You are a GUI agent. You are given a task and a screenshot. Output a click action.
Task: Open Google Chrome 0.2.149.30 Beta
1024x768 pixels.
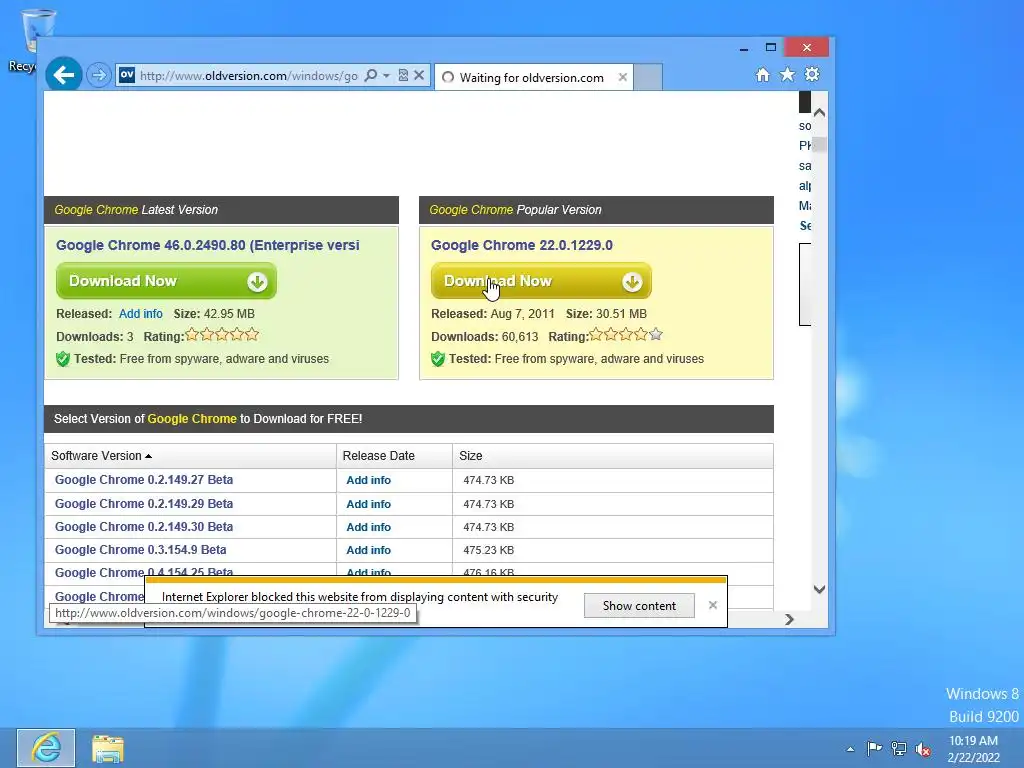coord(144,526)
